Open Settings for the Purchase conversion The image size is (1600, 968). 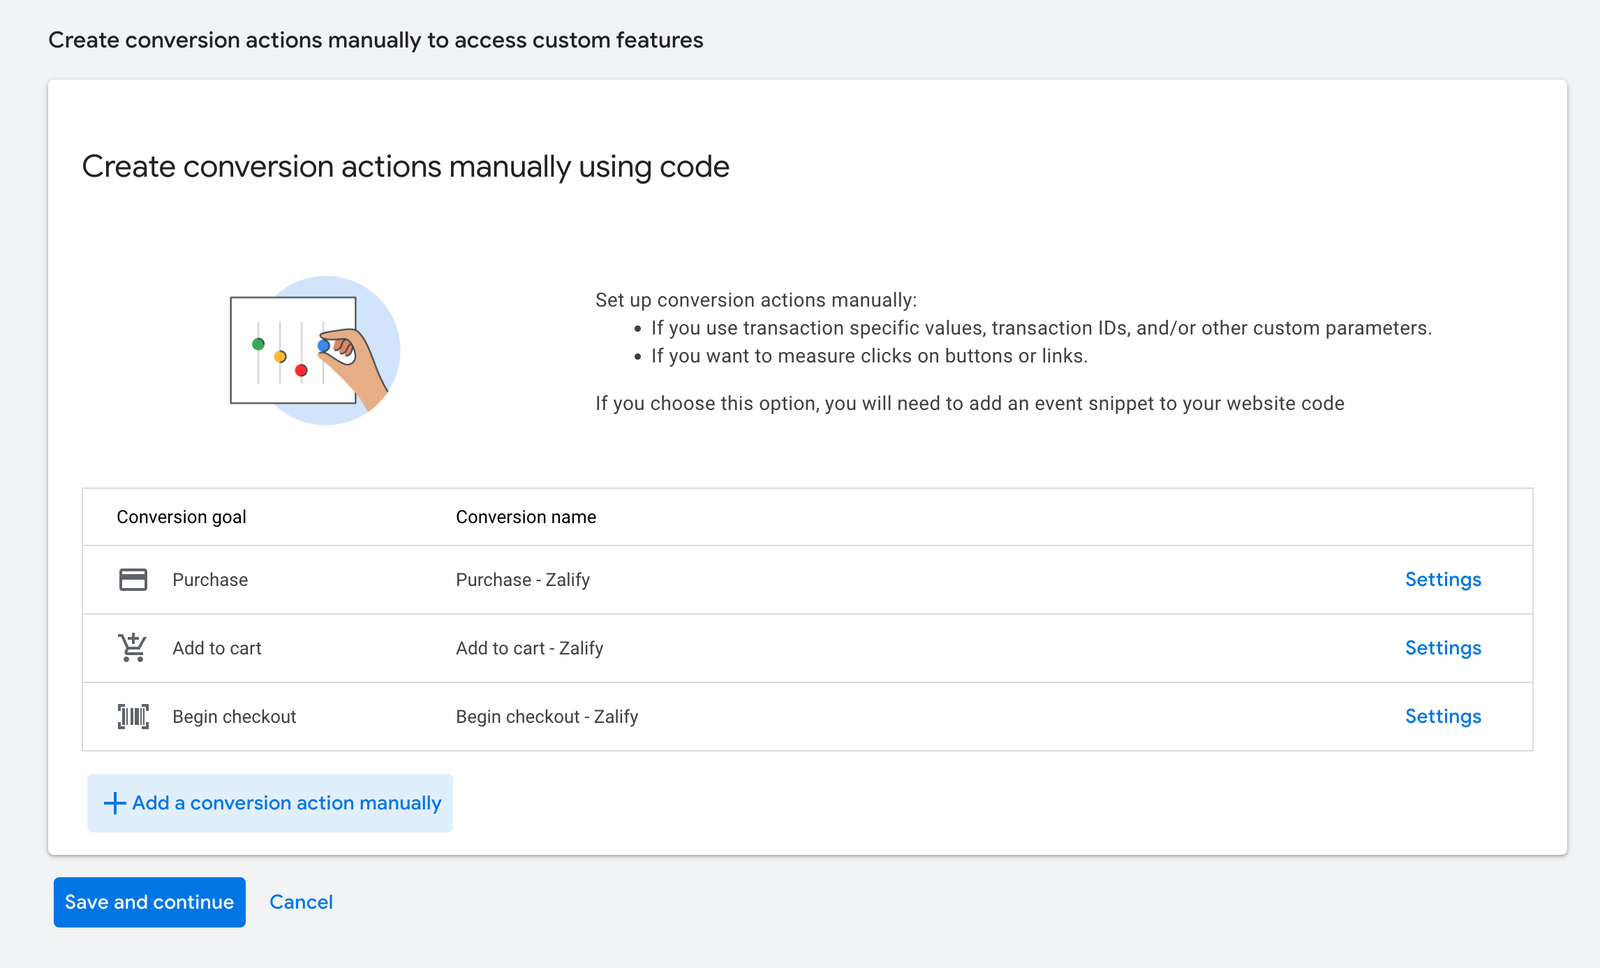tap(1442, 580)
